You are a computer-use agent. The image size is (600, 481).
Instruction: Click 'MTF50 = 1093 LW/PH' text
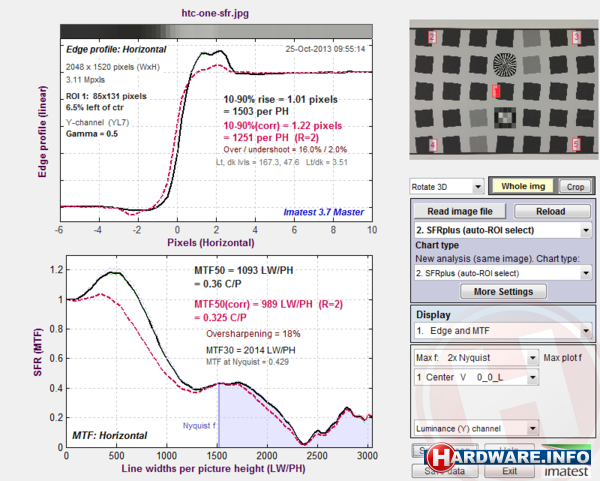pos(244,270)
